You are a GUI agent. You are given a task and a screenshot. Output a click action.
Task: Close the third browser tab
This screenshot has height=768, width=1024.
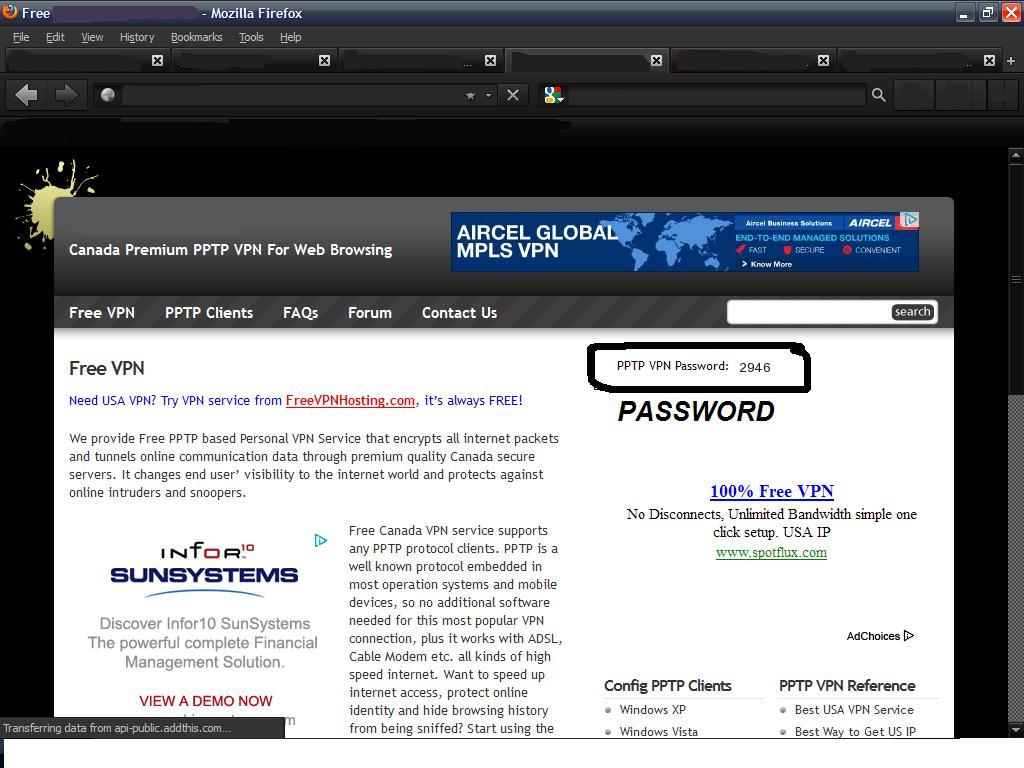point(490,61)
